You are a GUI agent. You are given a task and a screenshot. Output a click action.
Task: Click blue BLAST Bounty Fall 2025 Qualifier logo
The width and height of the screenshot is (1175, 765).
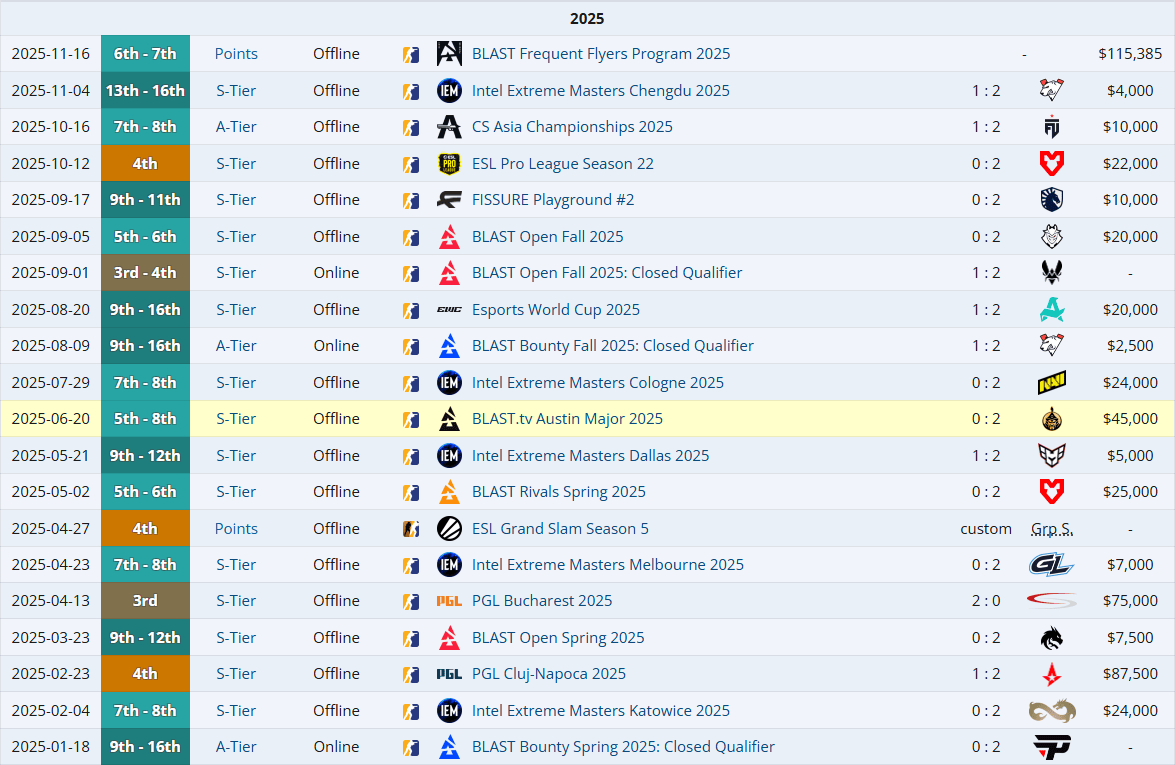449,346
